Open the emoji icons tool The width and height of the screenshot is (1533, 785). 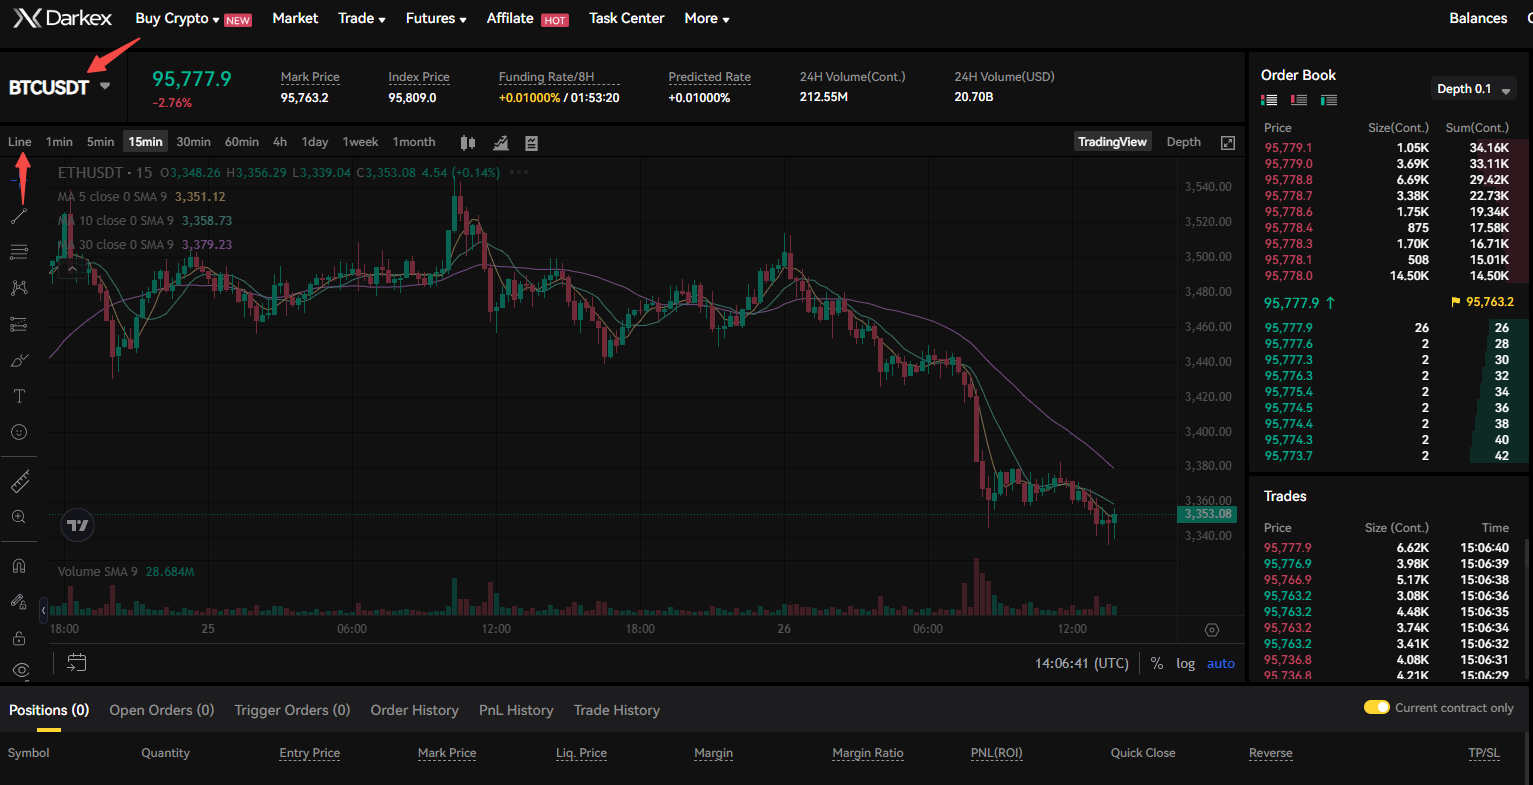point(19,432)
